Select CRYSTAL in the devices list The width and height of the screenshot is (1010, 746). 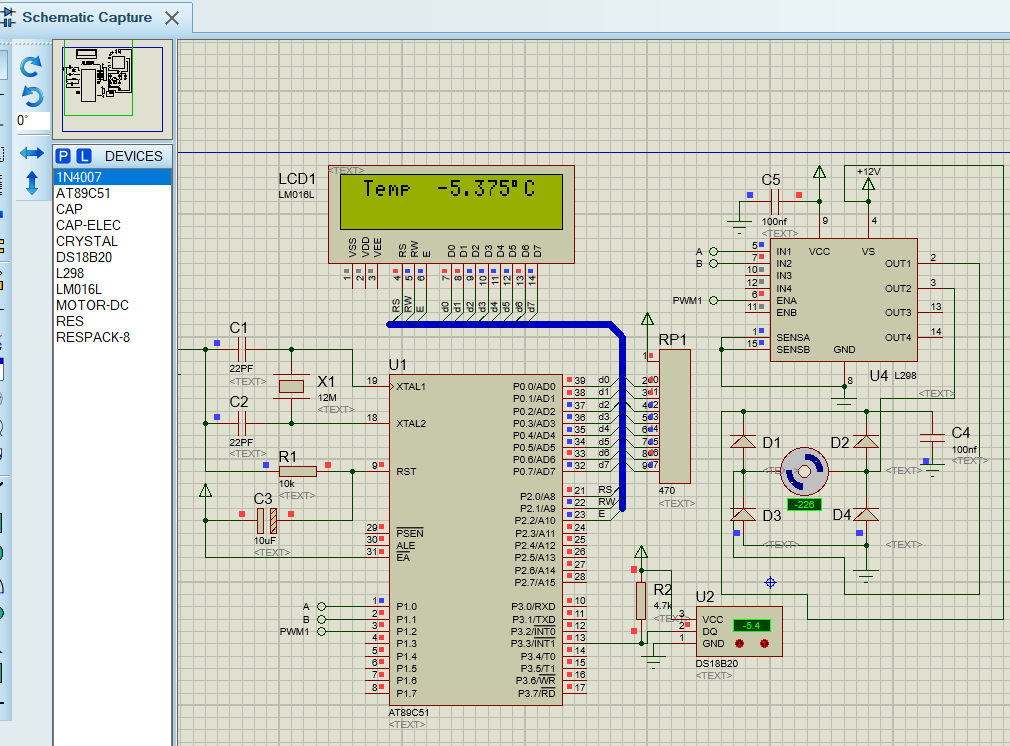[86, 241]
